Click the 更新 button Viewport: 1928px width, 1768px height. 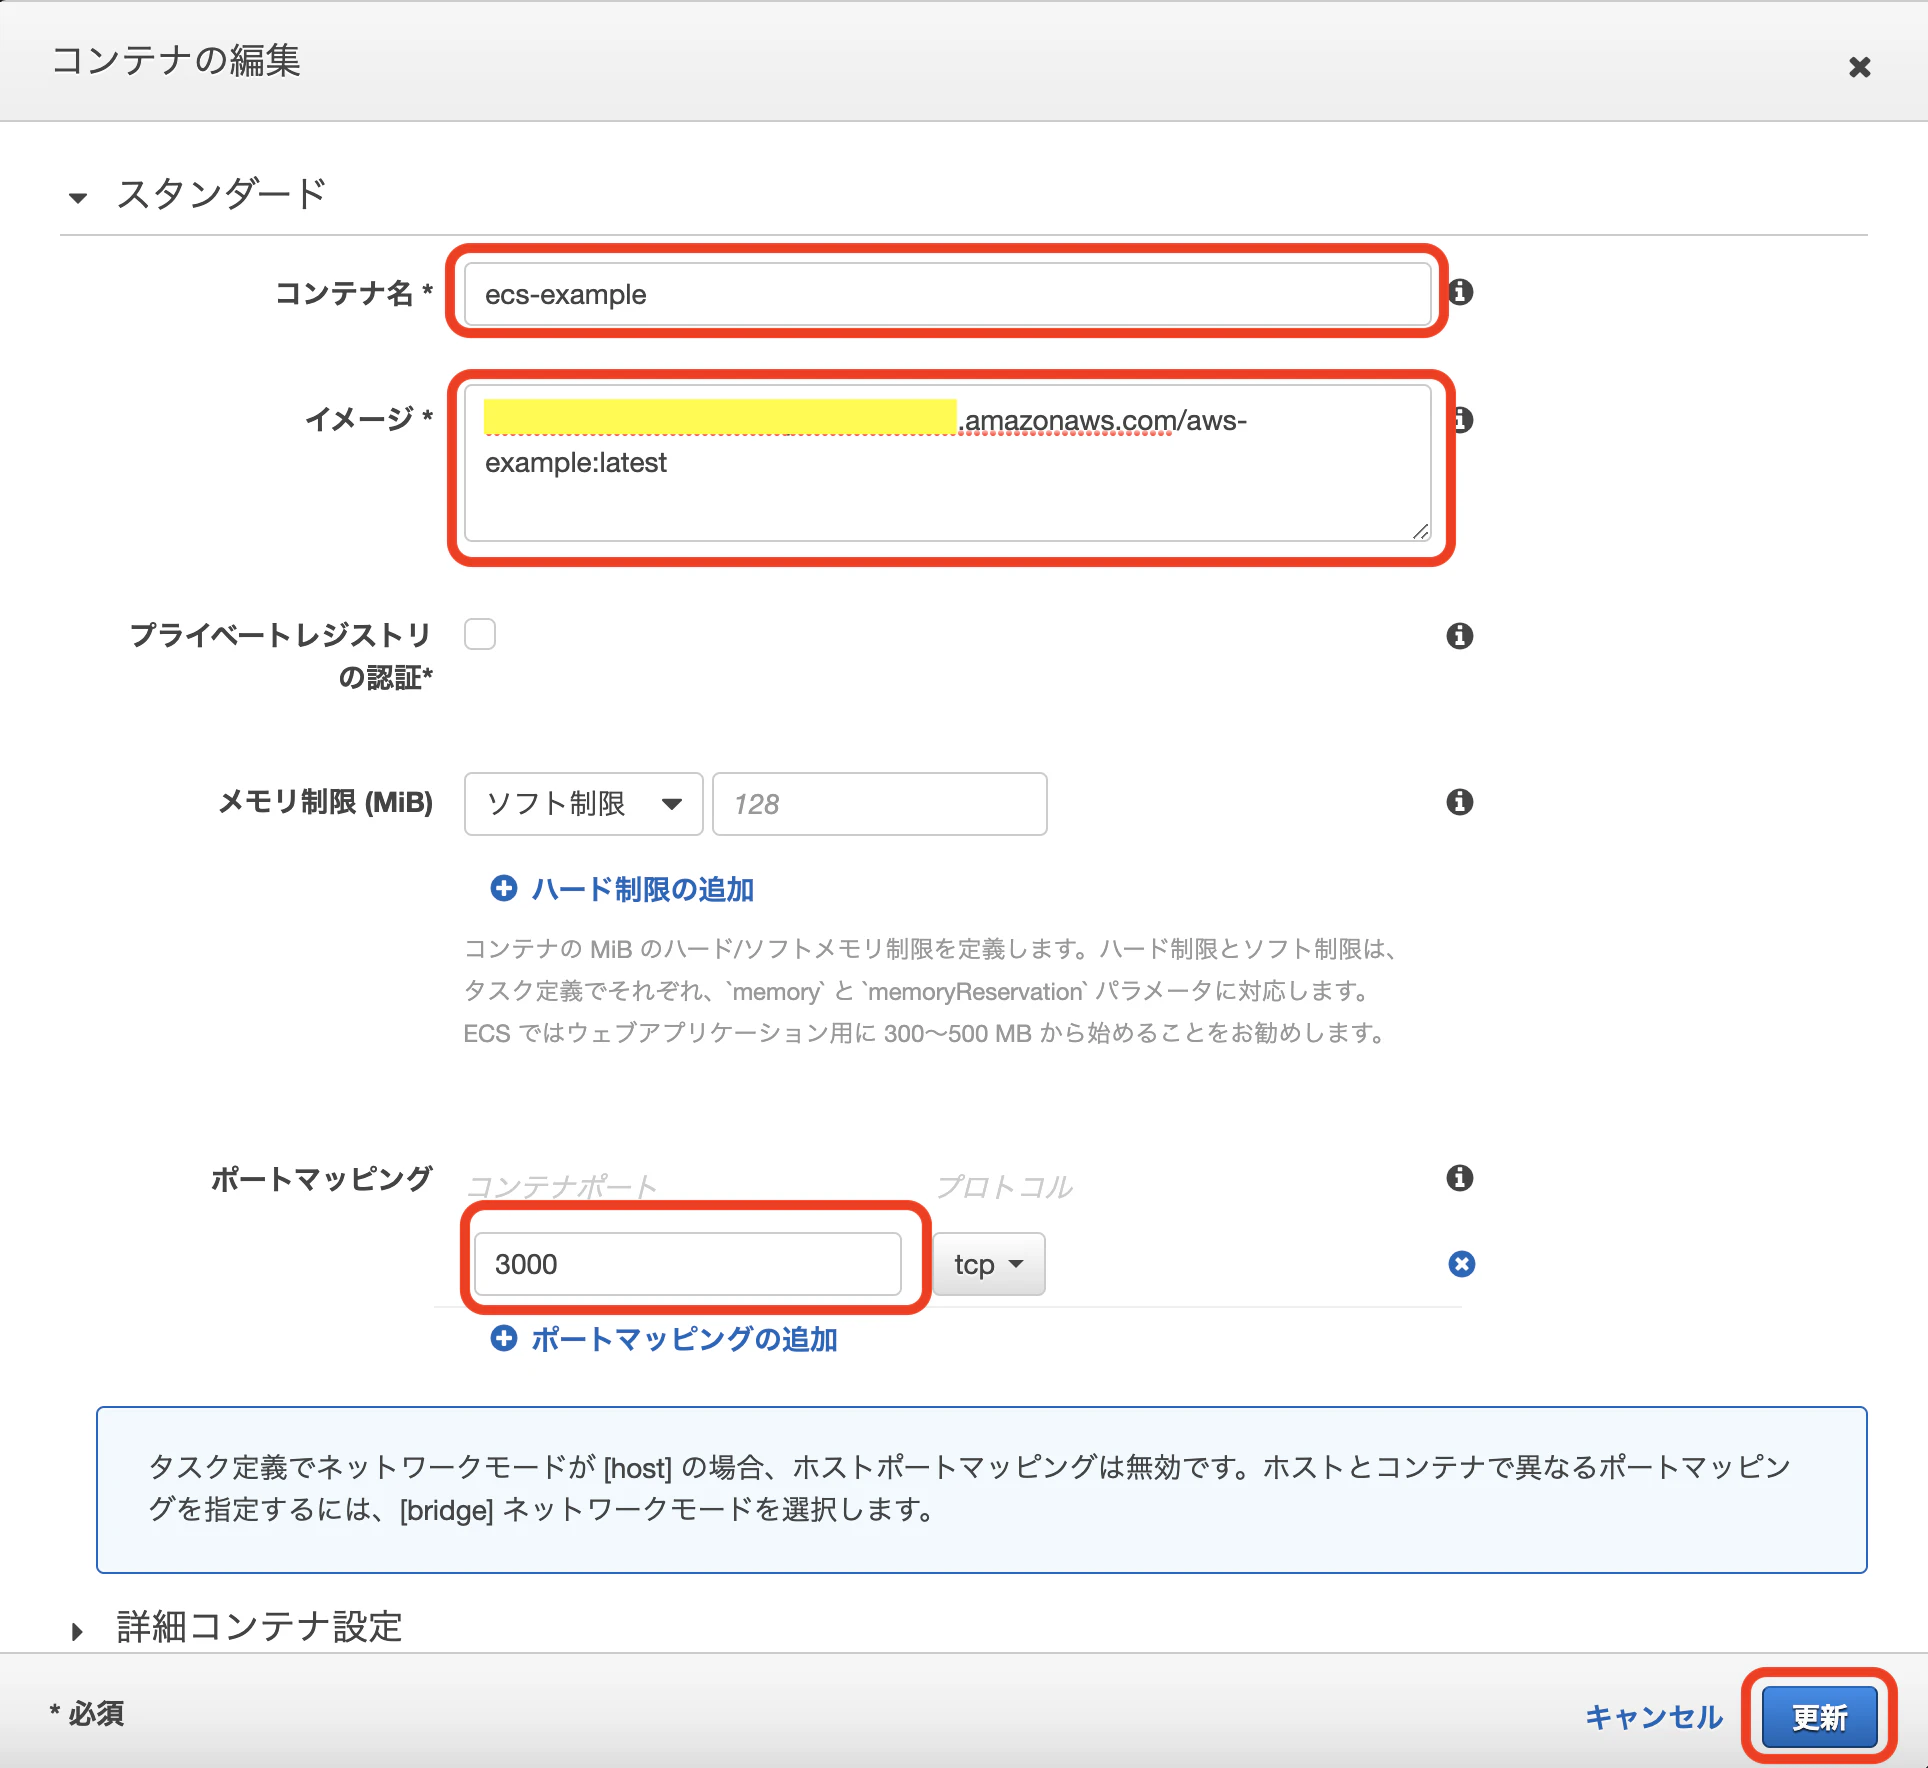tap(1820, 1717)
